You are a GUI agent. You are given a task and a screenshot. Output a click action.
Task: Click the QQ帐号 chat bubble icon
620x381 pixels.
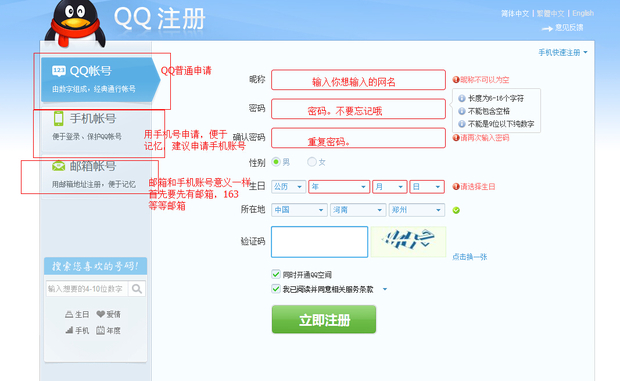[x=59, y=71]
